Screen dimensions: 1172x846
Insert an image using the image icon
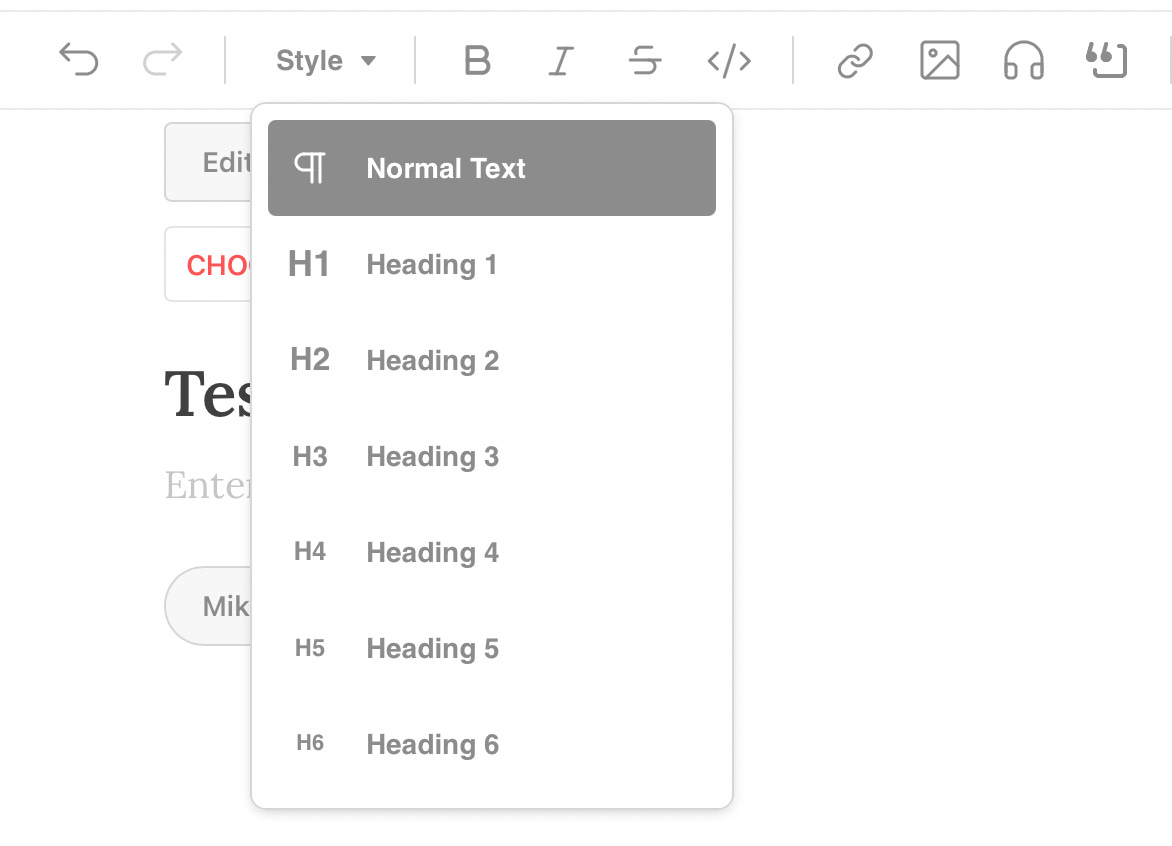(938, 61)
